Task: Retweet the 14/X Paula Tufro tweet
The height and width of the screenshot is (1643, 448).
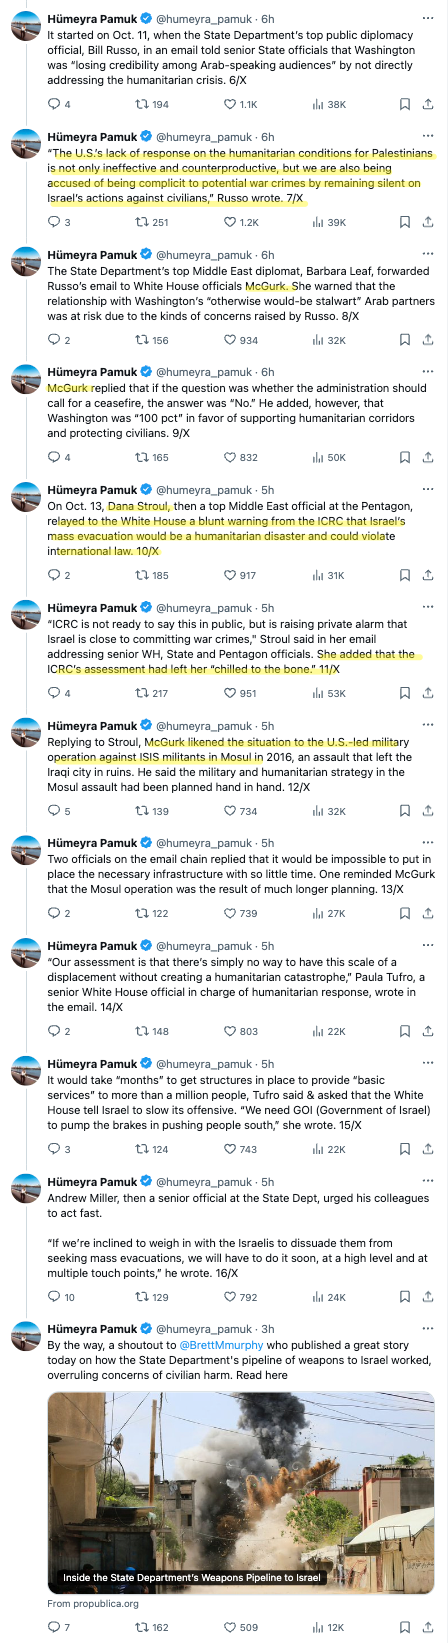Action: point(152,1031)
